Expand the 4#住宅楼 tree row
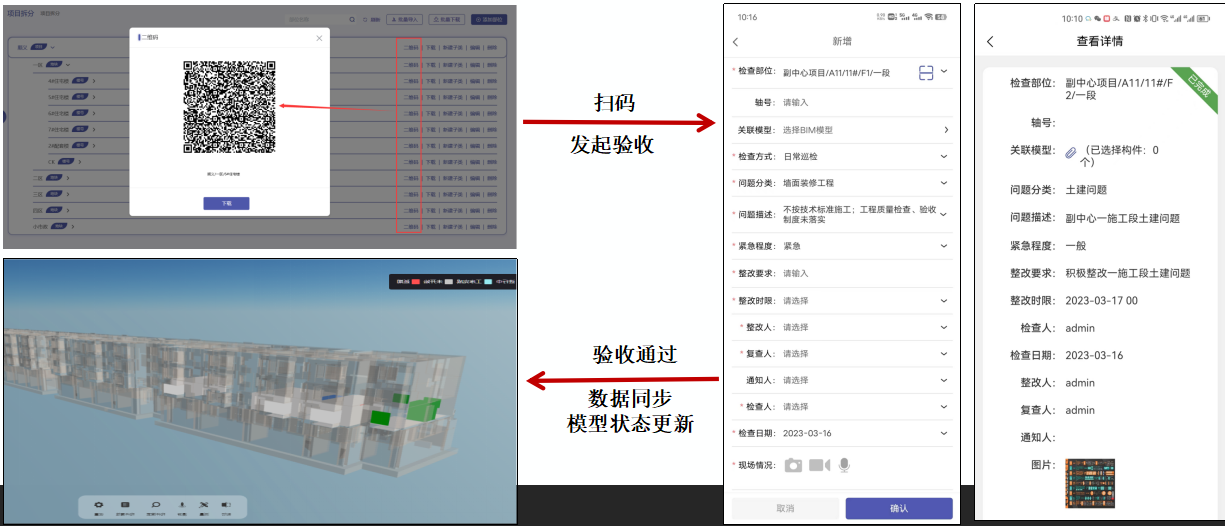Image resolution: width=1225 pixels, height=526 pixels. pyautogui.click(x=93, y=81)
